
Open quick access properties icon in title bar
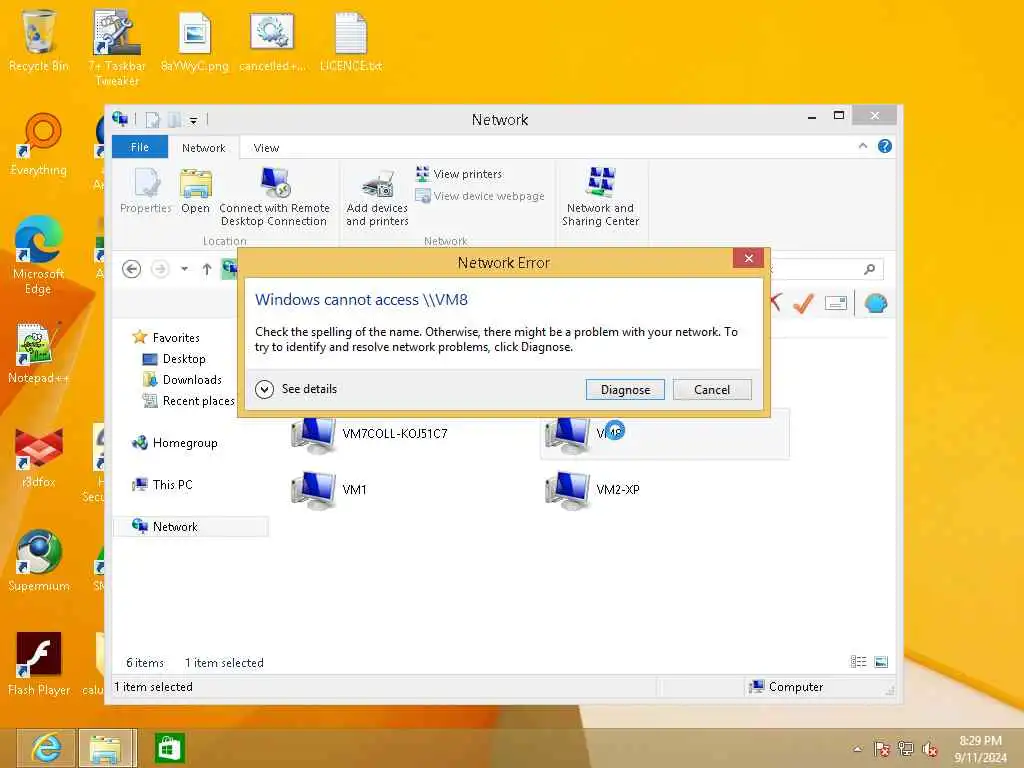tap(152, 120)
